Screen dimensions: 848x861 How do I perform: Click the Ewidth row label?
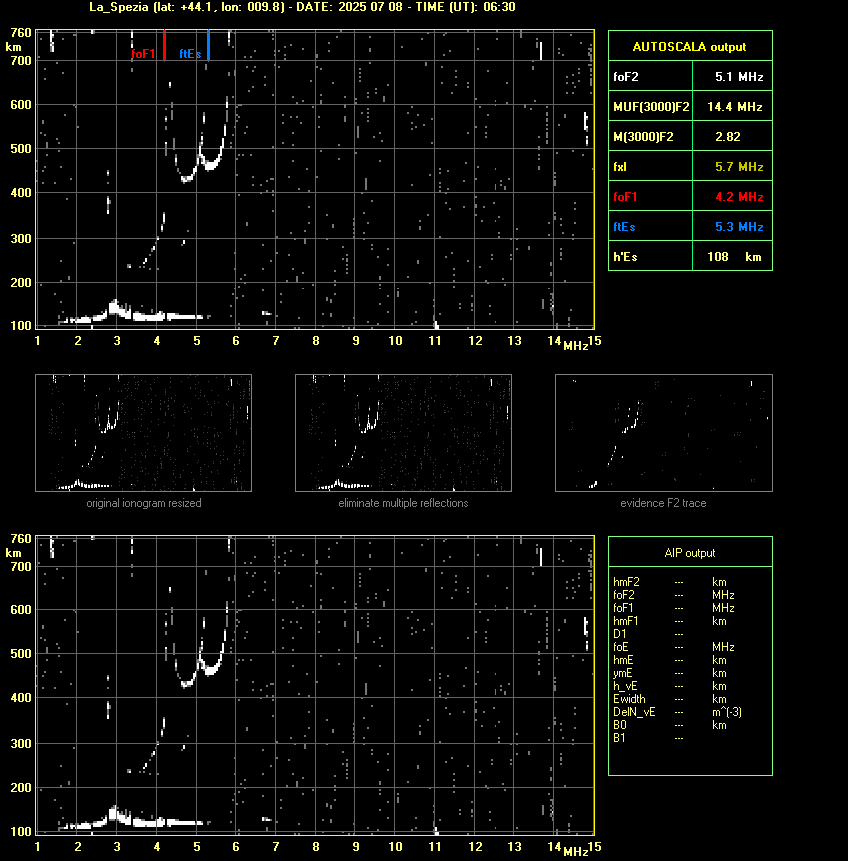(x=629, y=699)
